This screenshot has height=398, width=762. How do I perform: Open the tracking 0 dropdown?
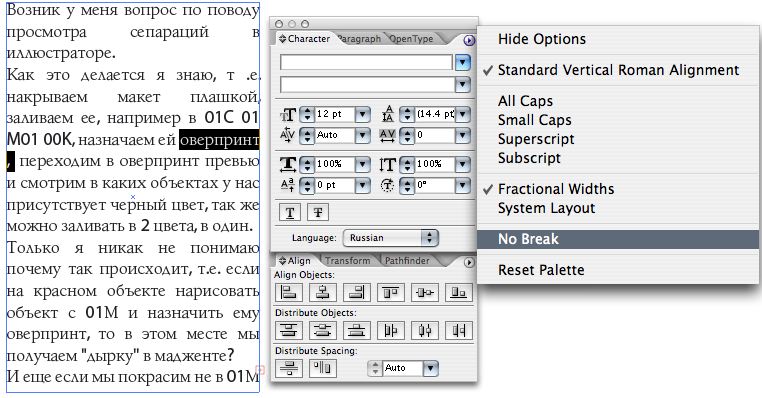pos(463,135)
